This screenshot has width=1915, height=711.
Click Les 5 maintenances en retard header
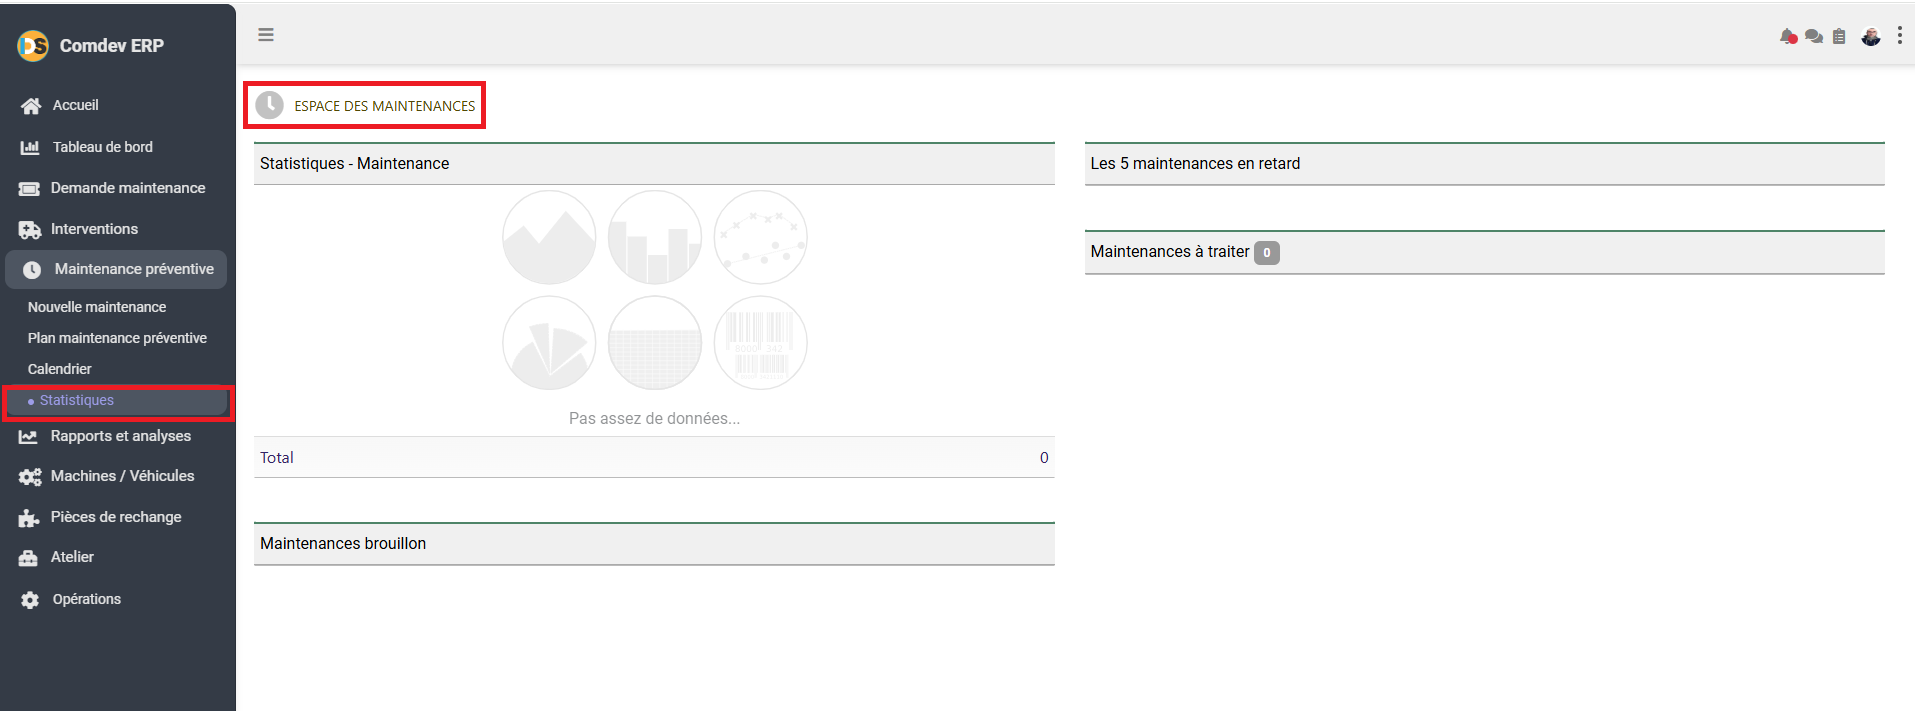coord(1485,164)
